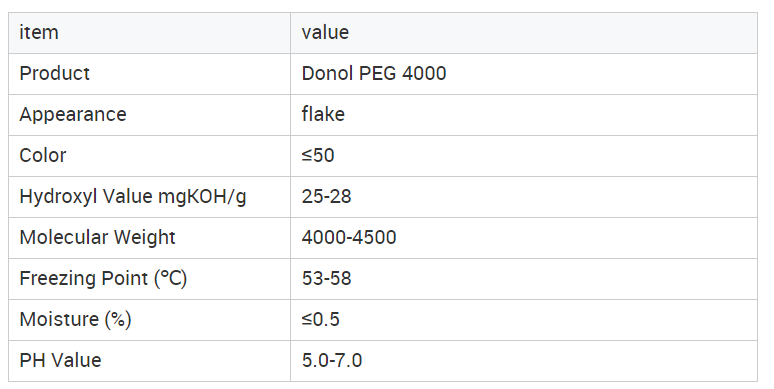The width and height of the screenshot is (774, 389).
Task: Select the Moisture (%) label
Action: (x=75, y=319)
